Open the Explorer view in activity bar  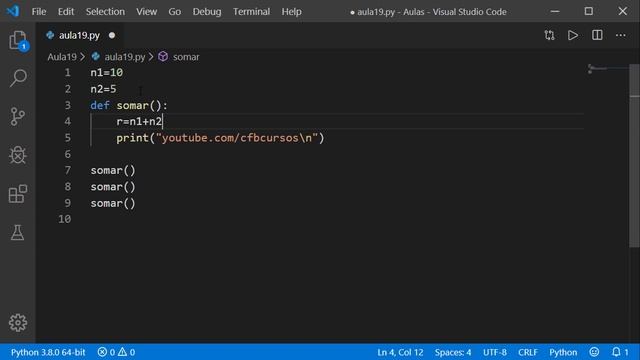point(18,40)
